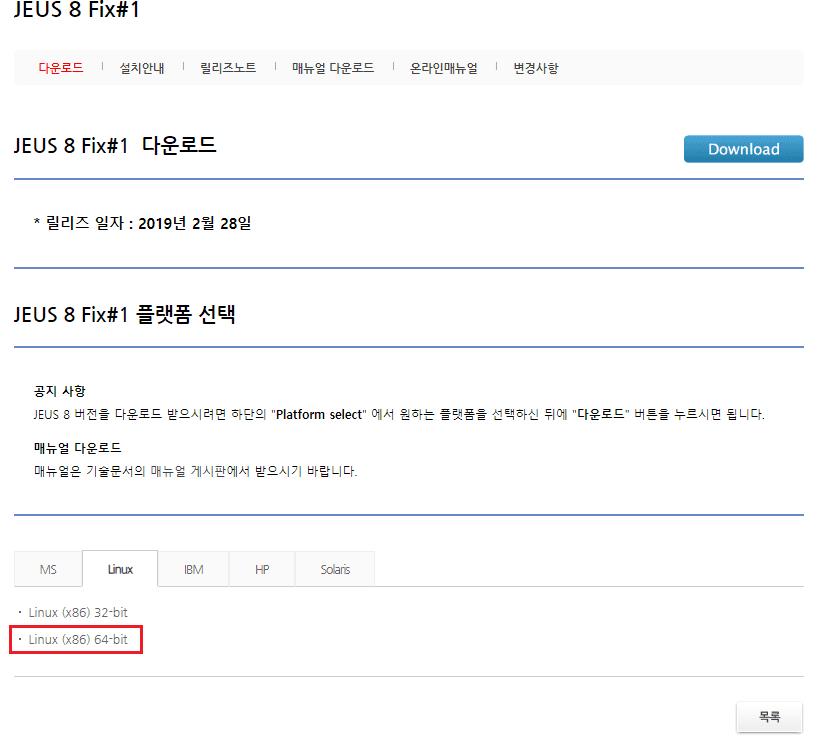Click the 매뉴얼은 기술문서의 매뉴얼 게시판 sentence

point(195,471)
